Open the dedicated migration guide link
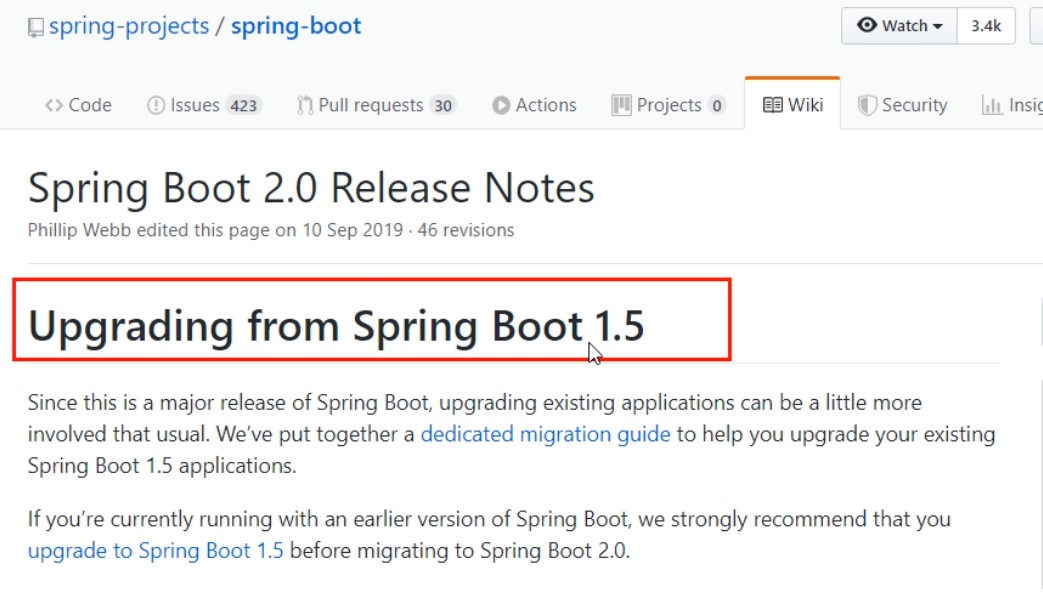The width and height of the screenshot is (1043, 602). 545,435
